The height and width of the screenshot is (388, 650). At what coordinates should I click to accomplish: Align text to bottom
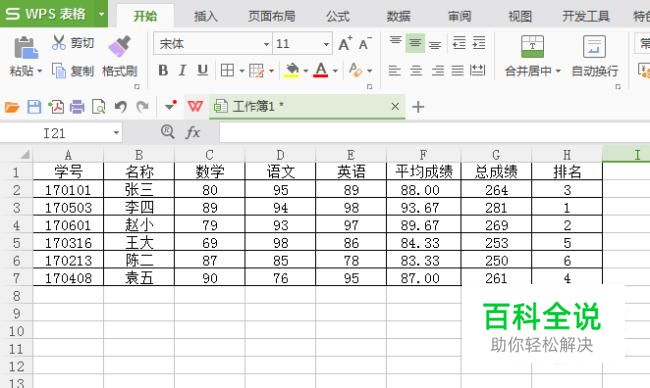click(x=435, y=45)
